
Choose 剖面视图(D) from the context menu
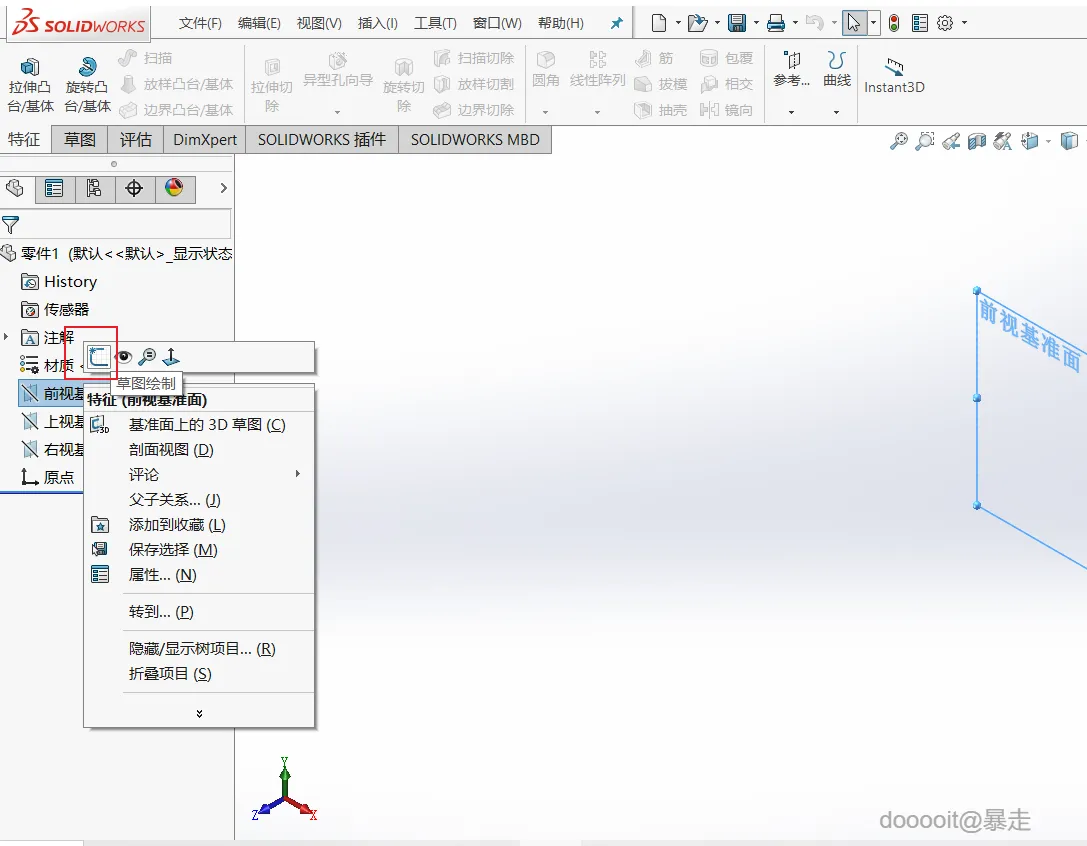click(169, 450)
